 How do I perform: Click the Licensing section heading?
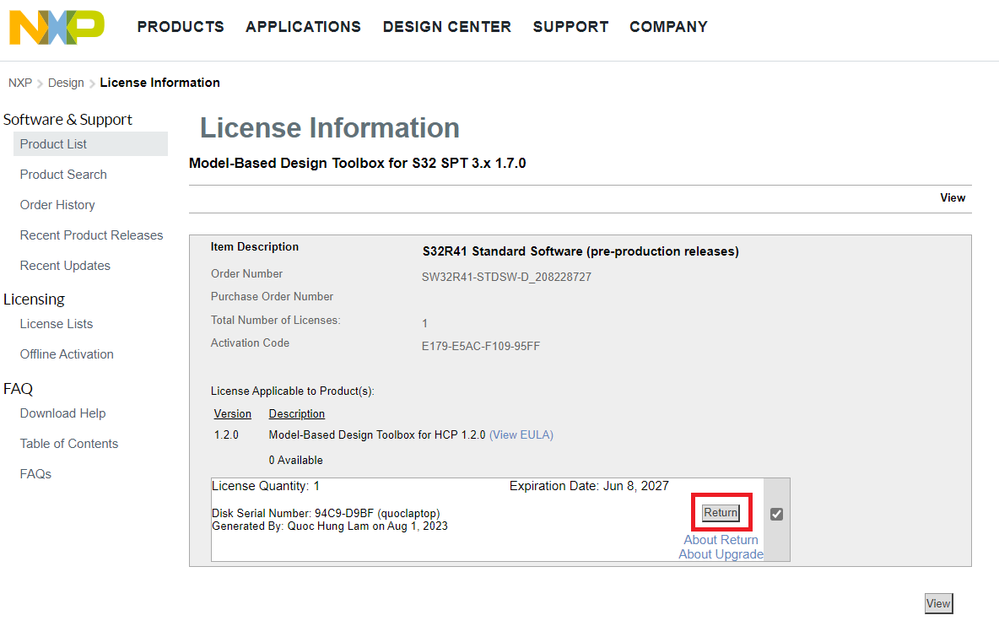pos(34,299)
